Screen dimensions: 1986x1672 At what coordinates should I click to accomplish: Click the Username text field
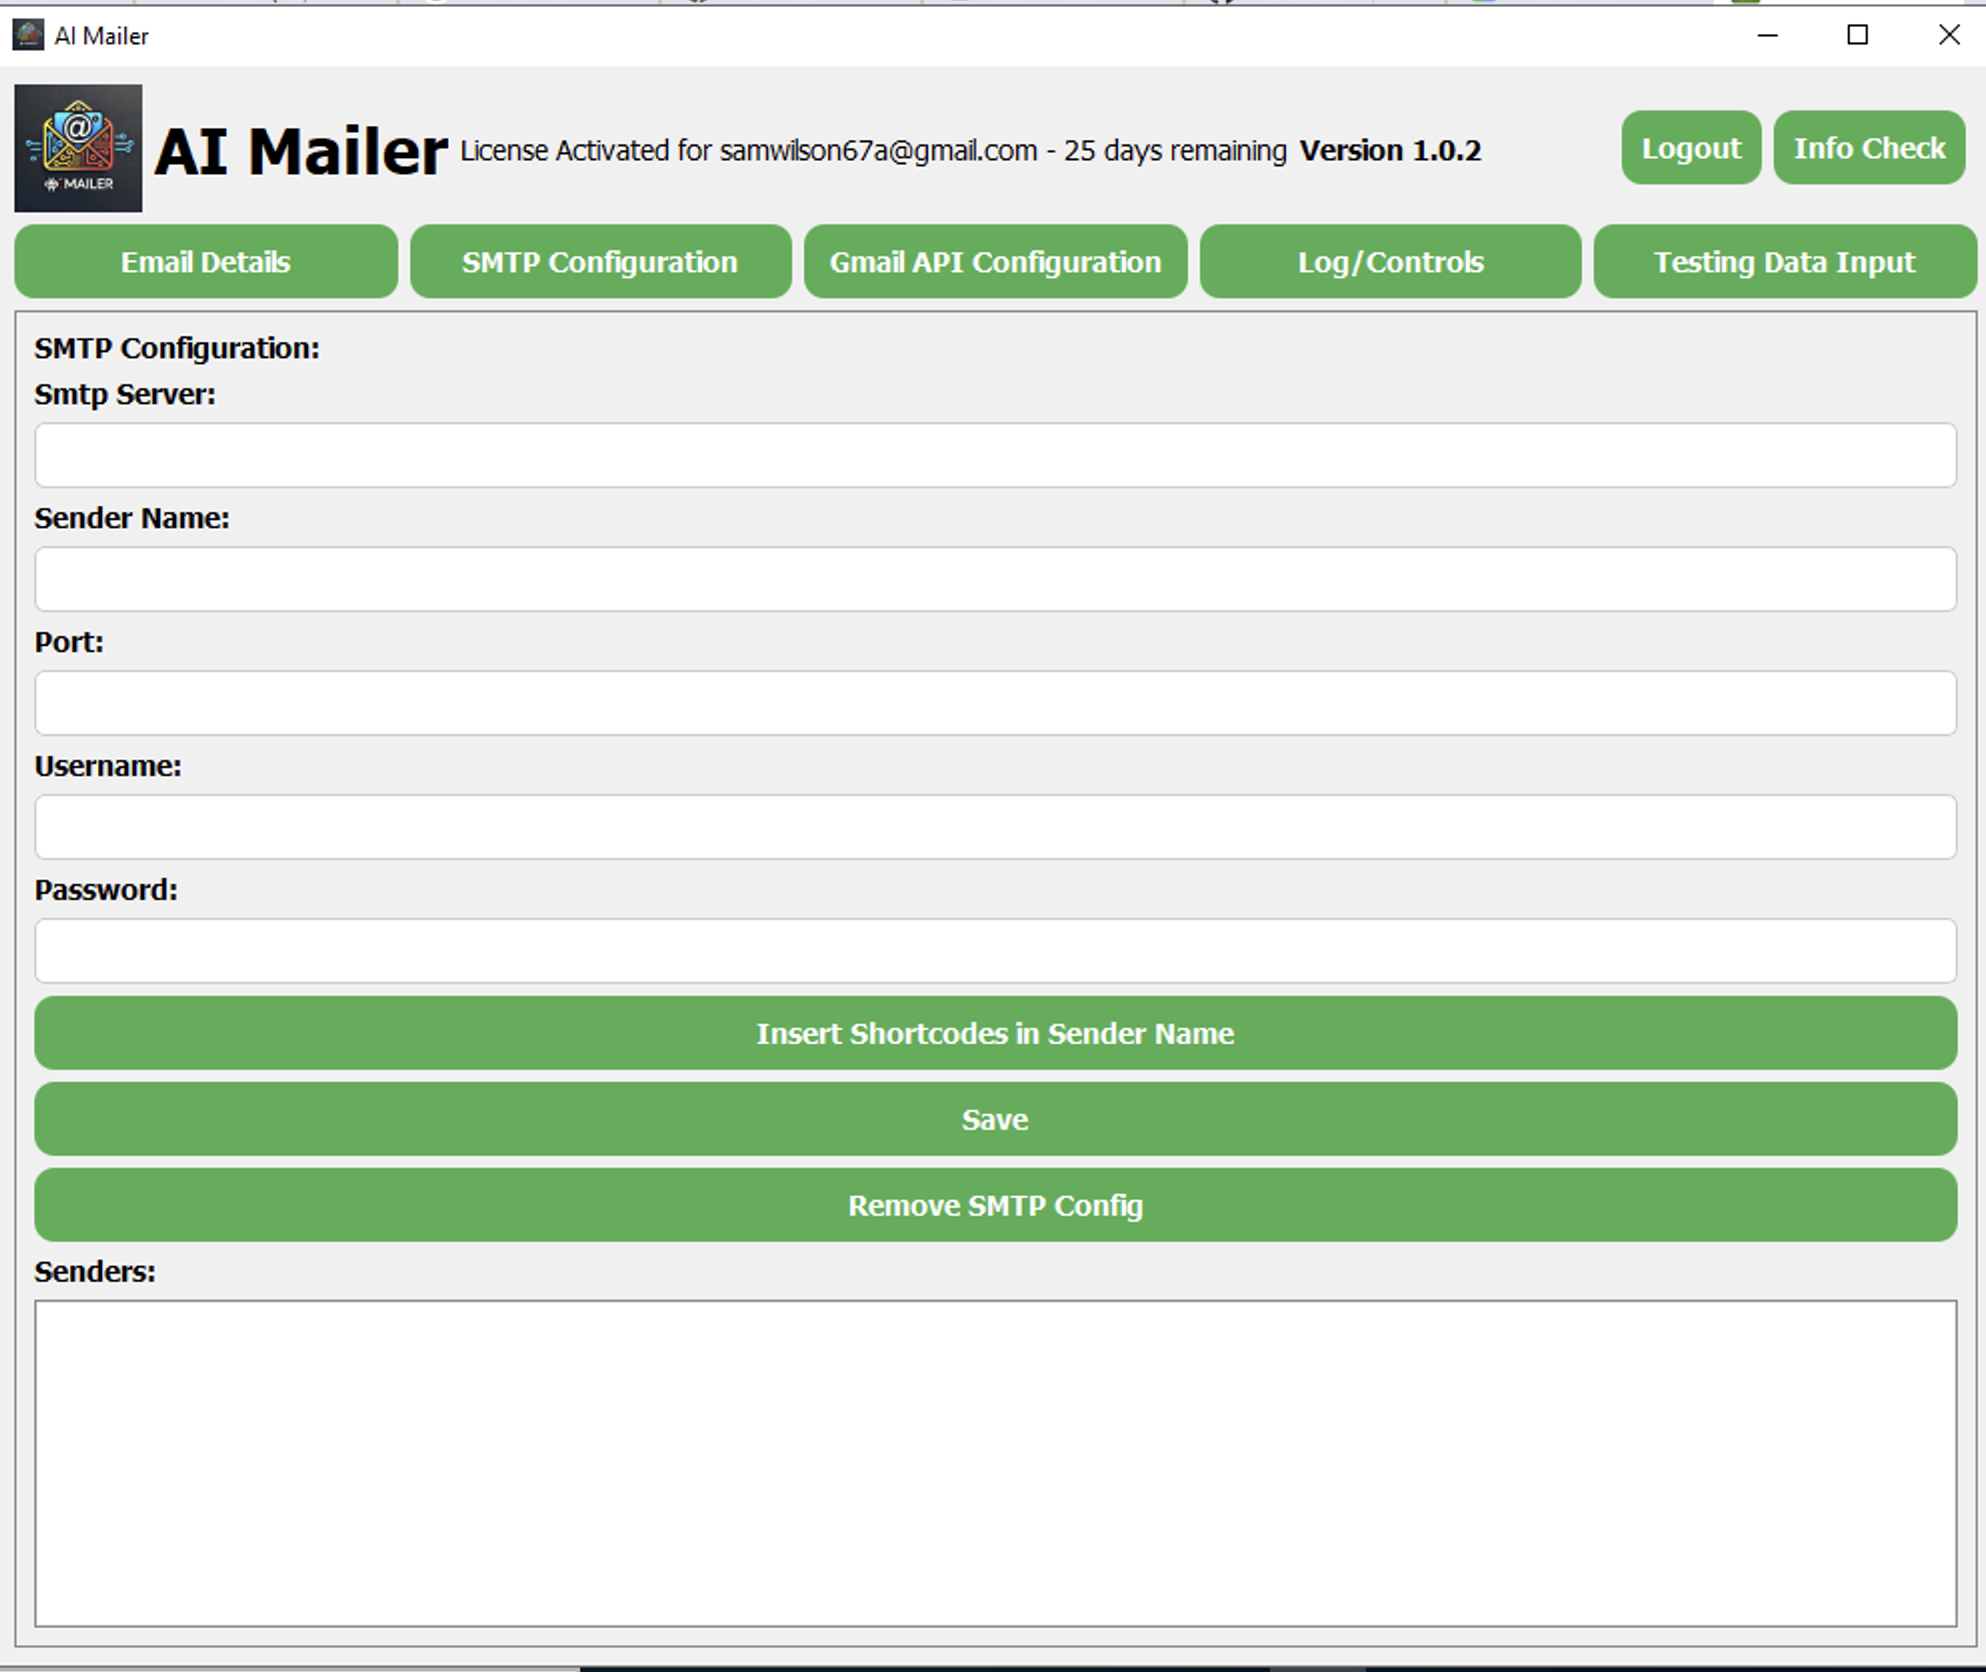pyautogui.click(x=995, y=828)
